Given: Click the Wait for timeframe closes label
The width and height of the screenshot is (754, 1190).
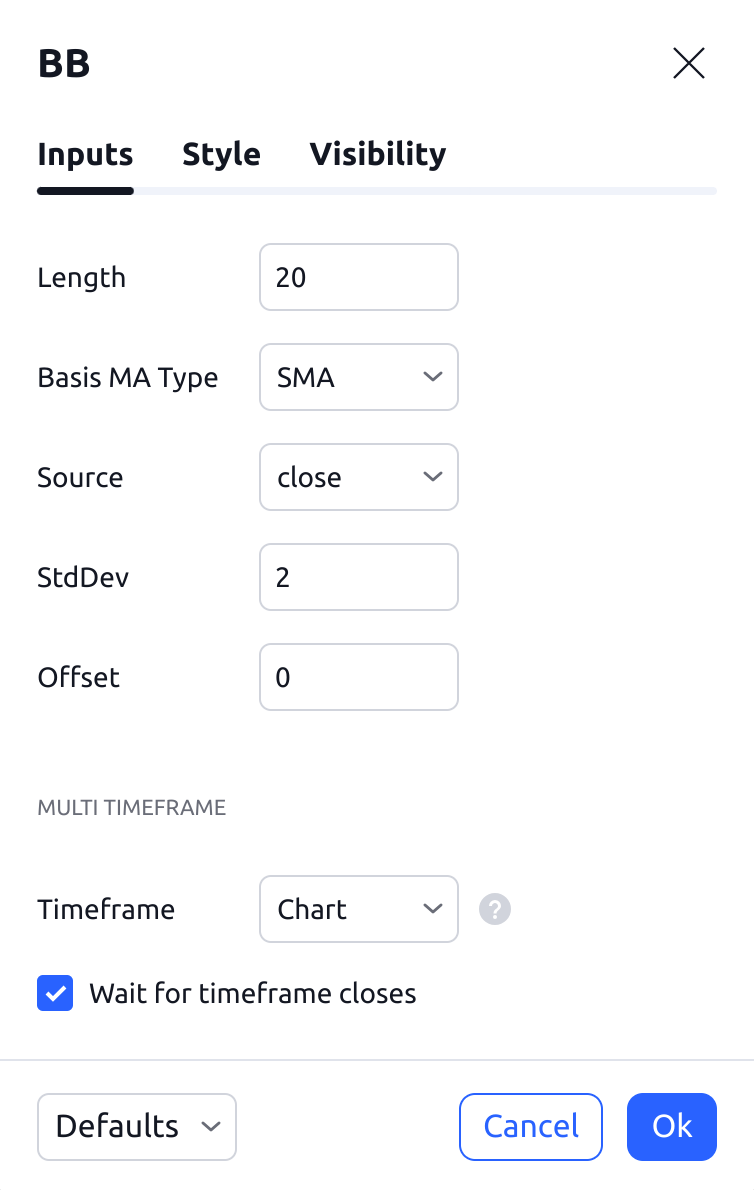Looking at the screenshot, I should click(x=252, y=993).
